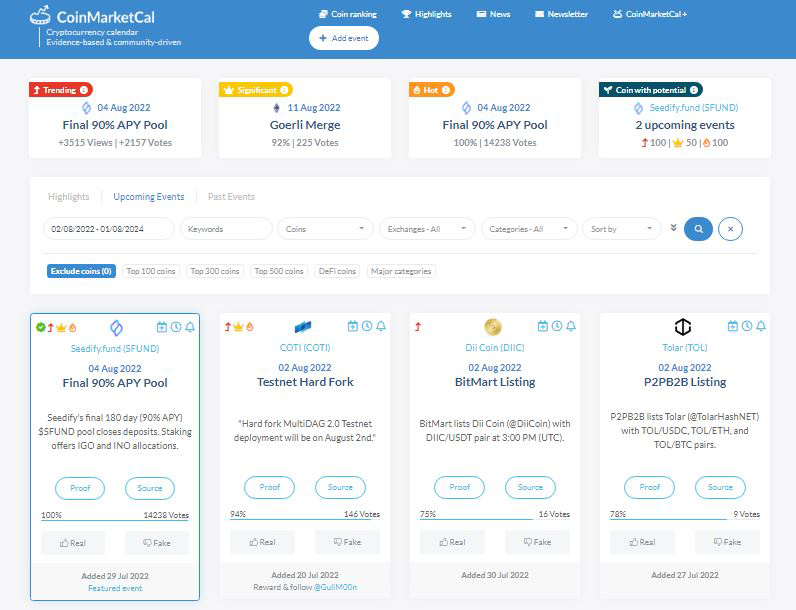796x610 pixels.
Task: Click the clock icon on Tolar card
Action: click(x=746, y=326)
